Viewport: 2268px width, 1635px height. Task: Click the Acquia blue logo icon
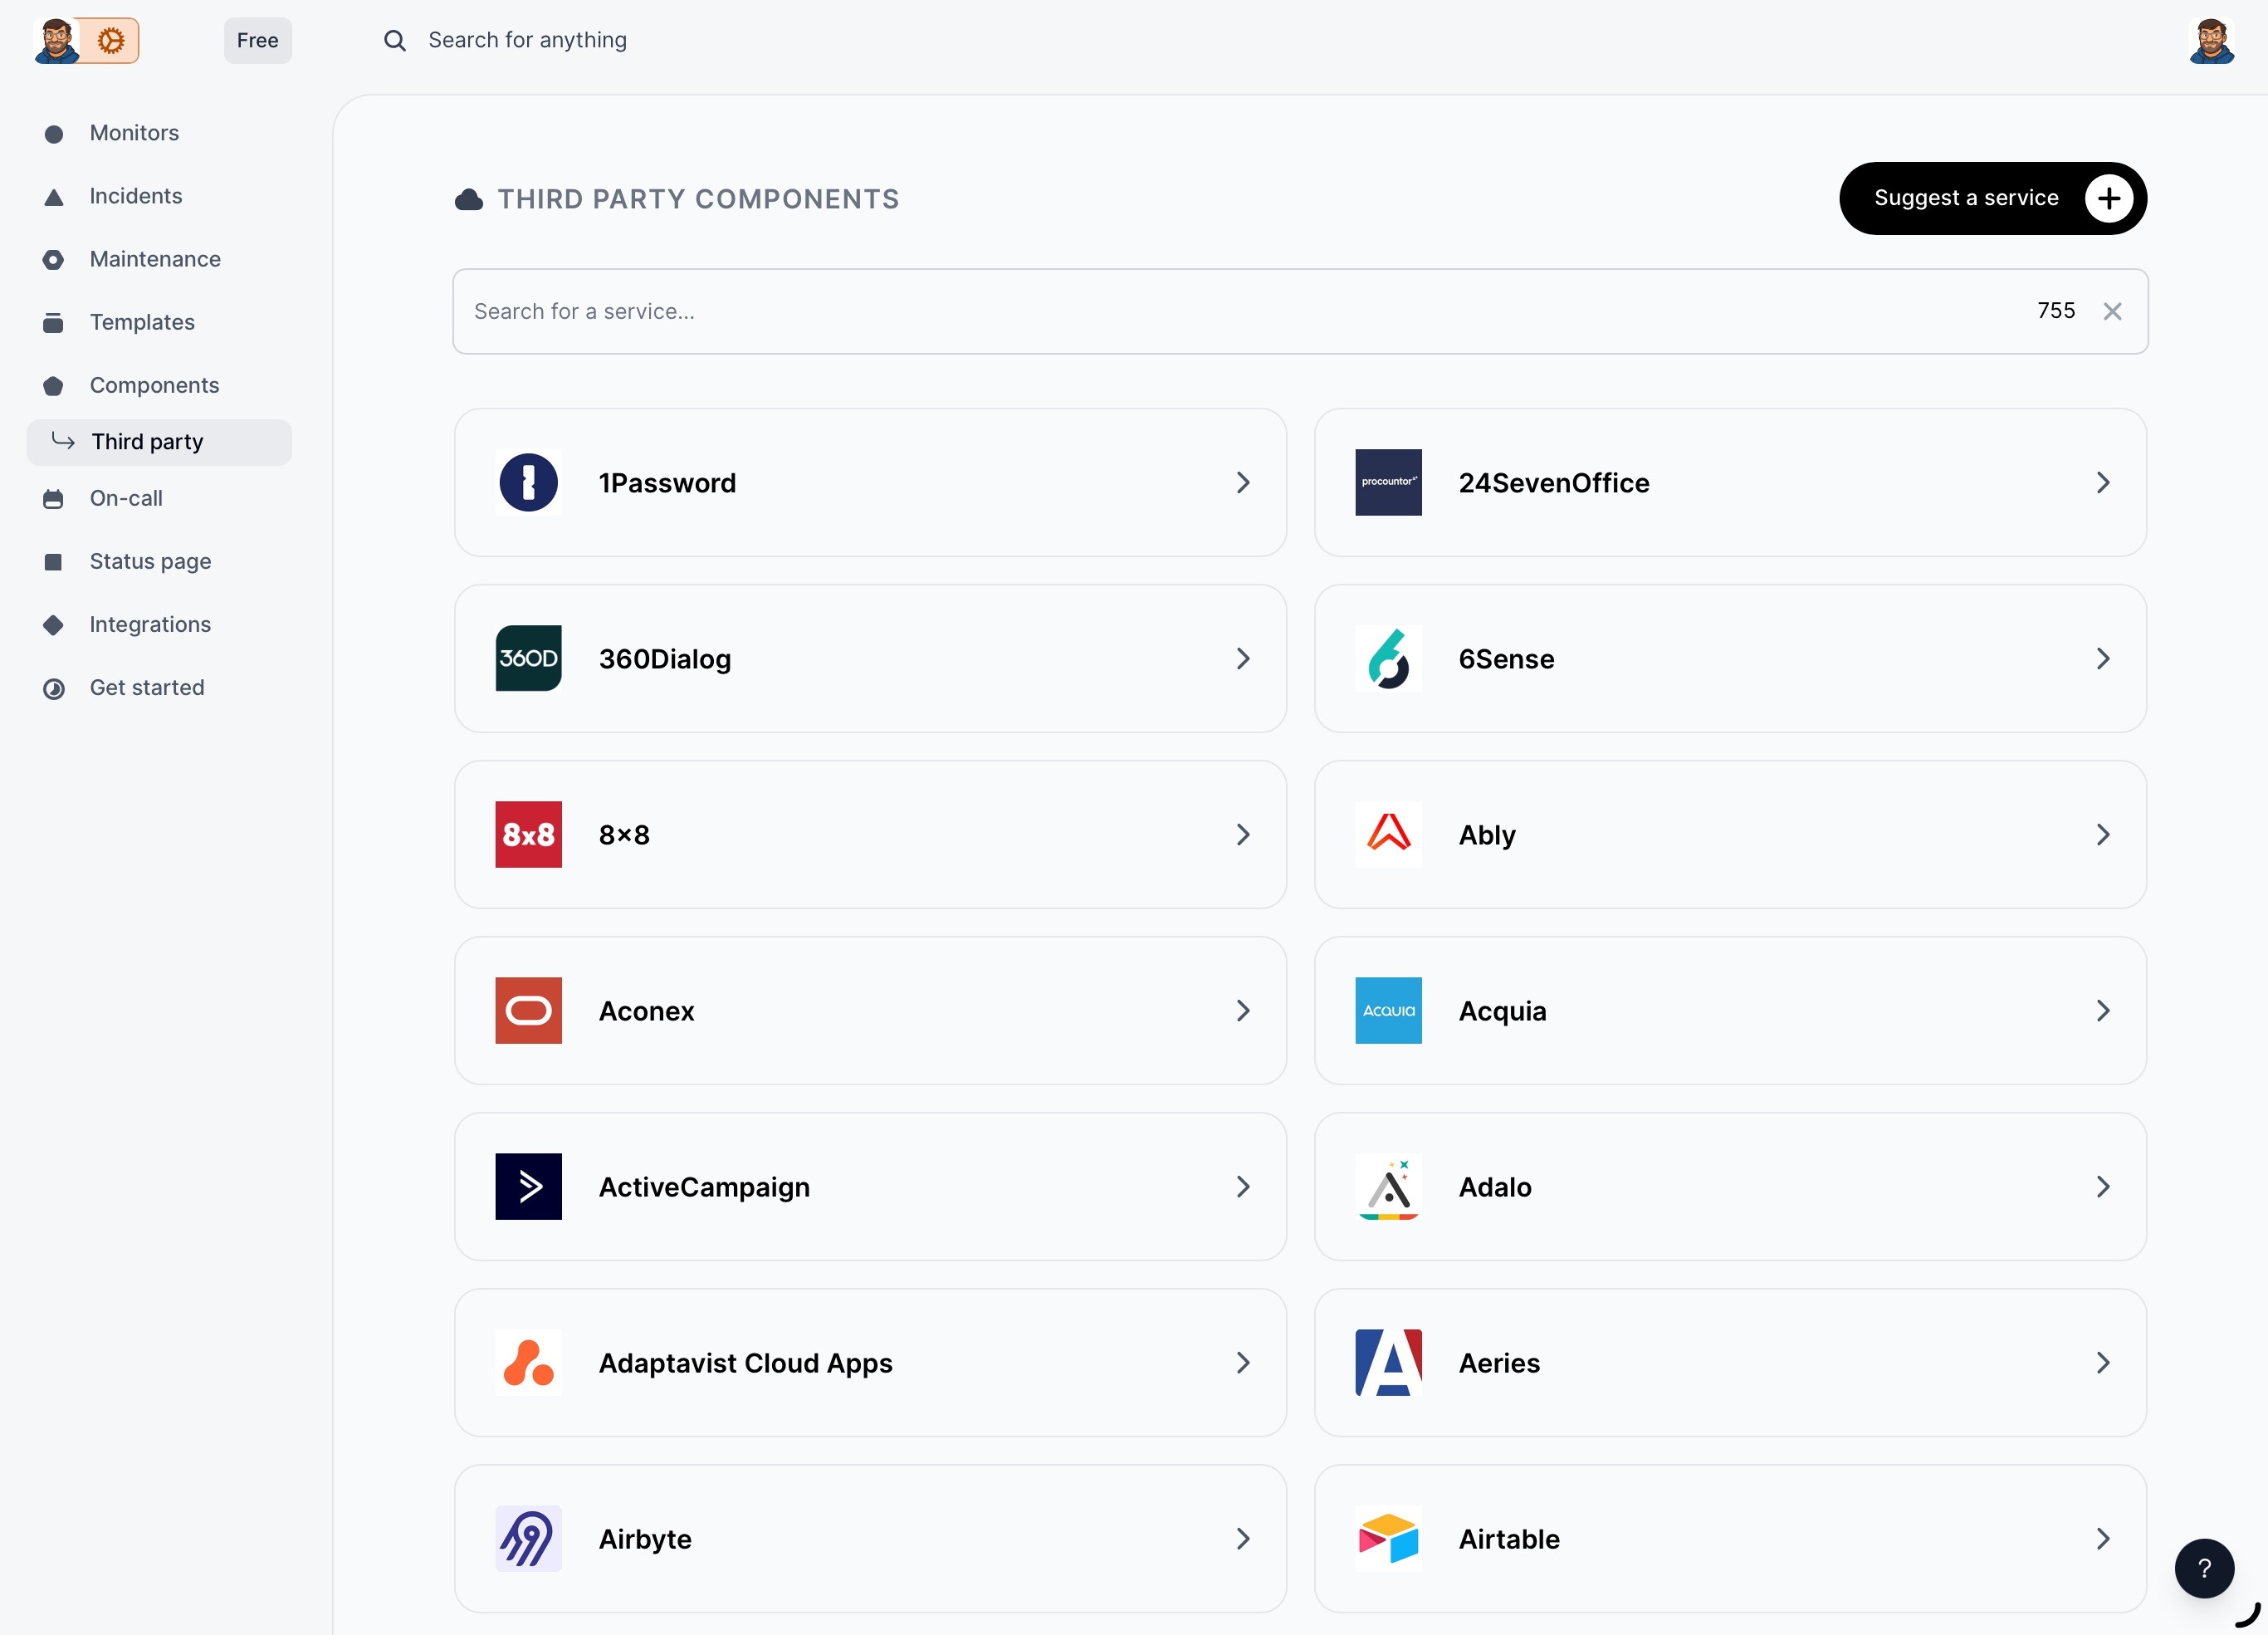point(1388,1010)
